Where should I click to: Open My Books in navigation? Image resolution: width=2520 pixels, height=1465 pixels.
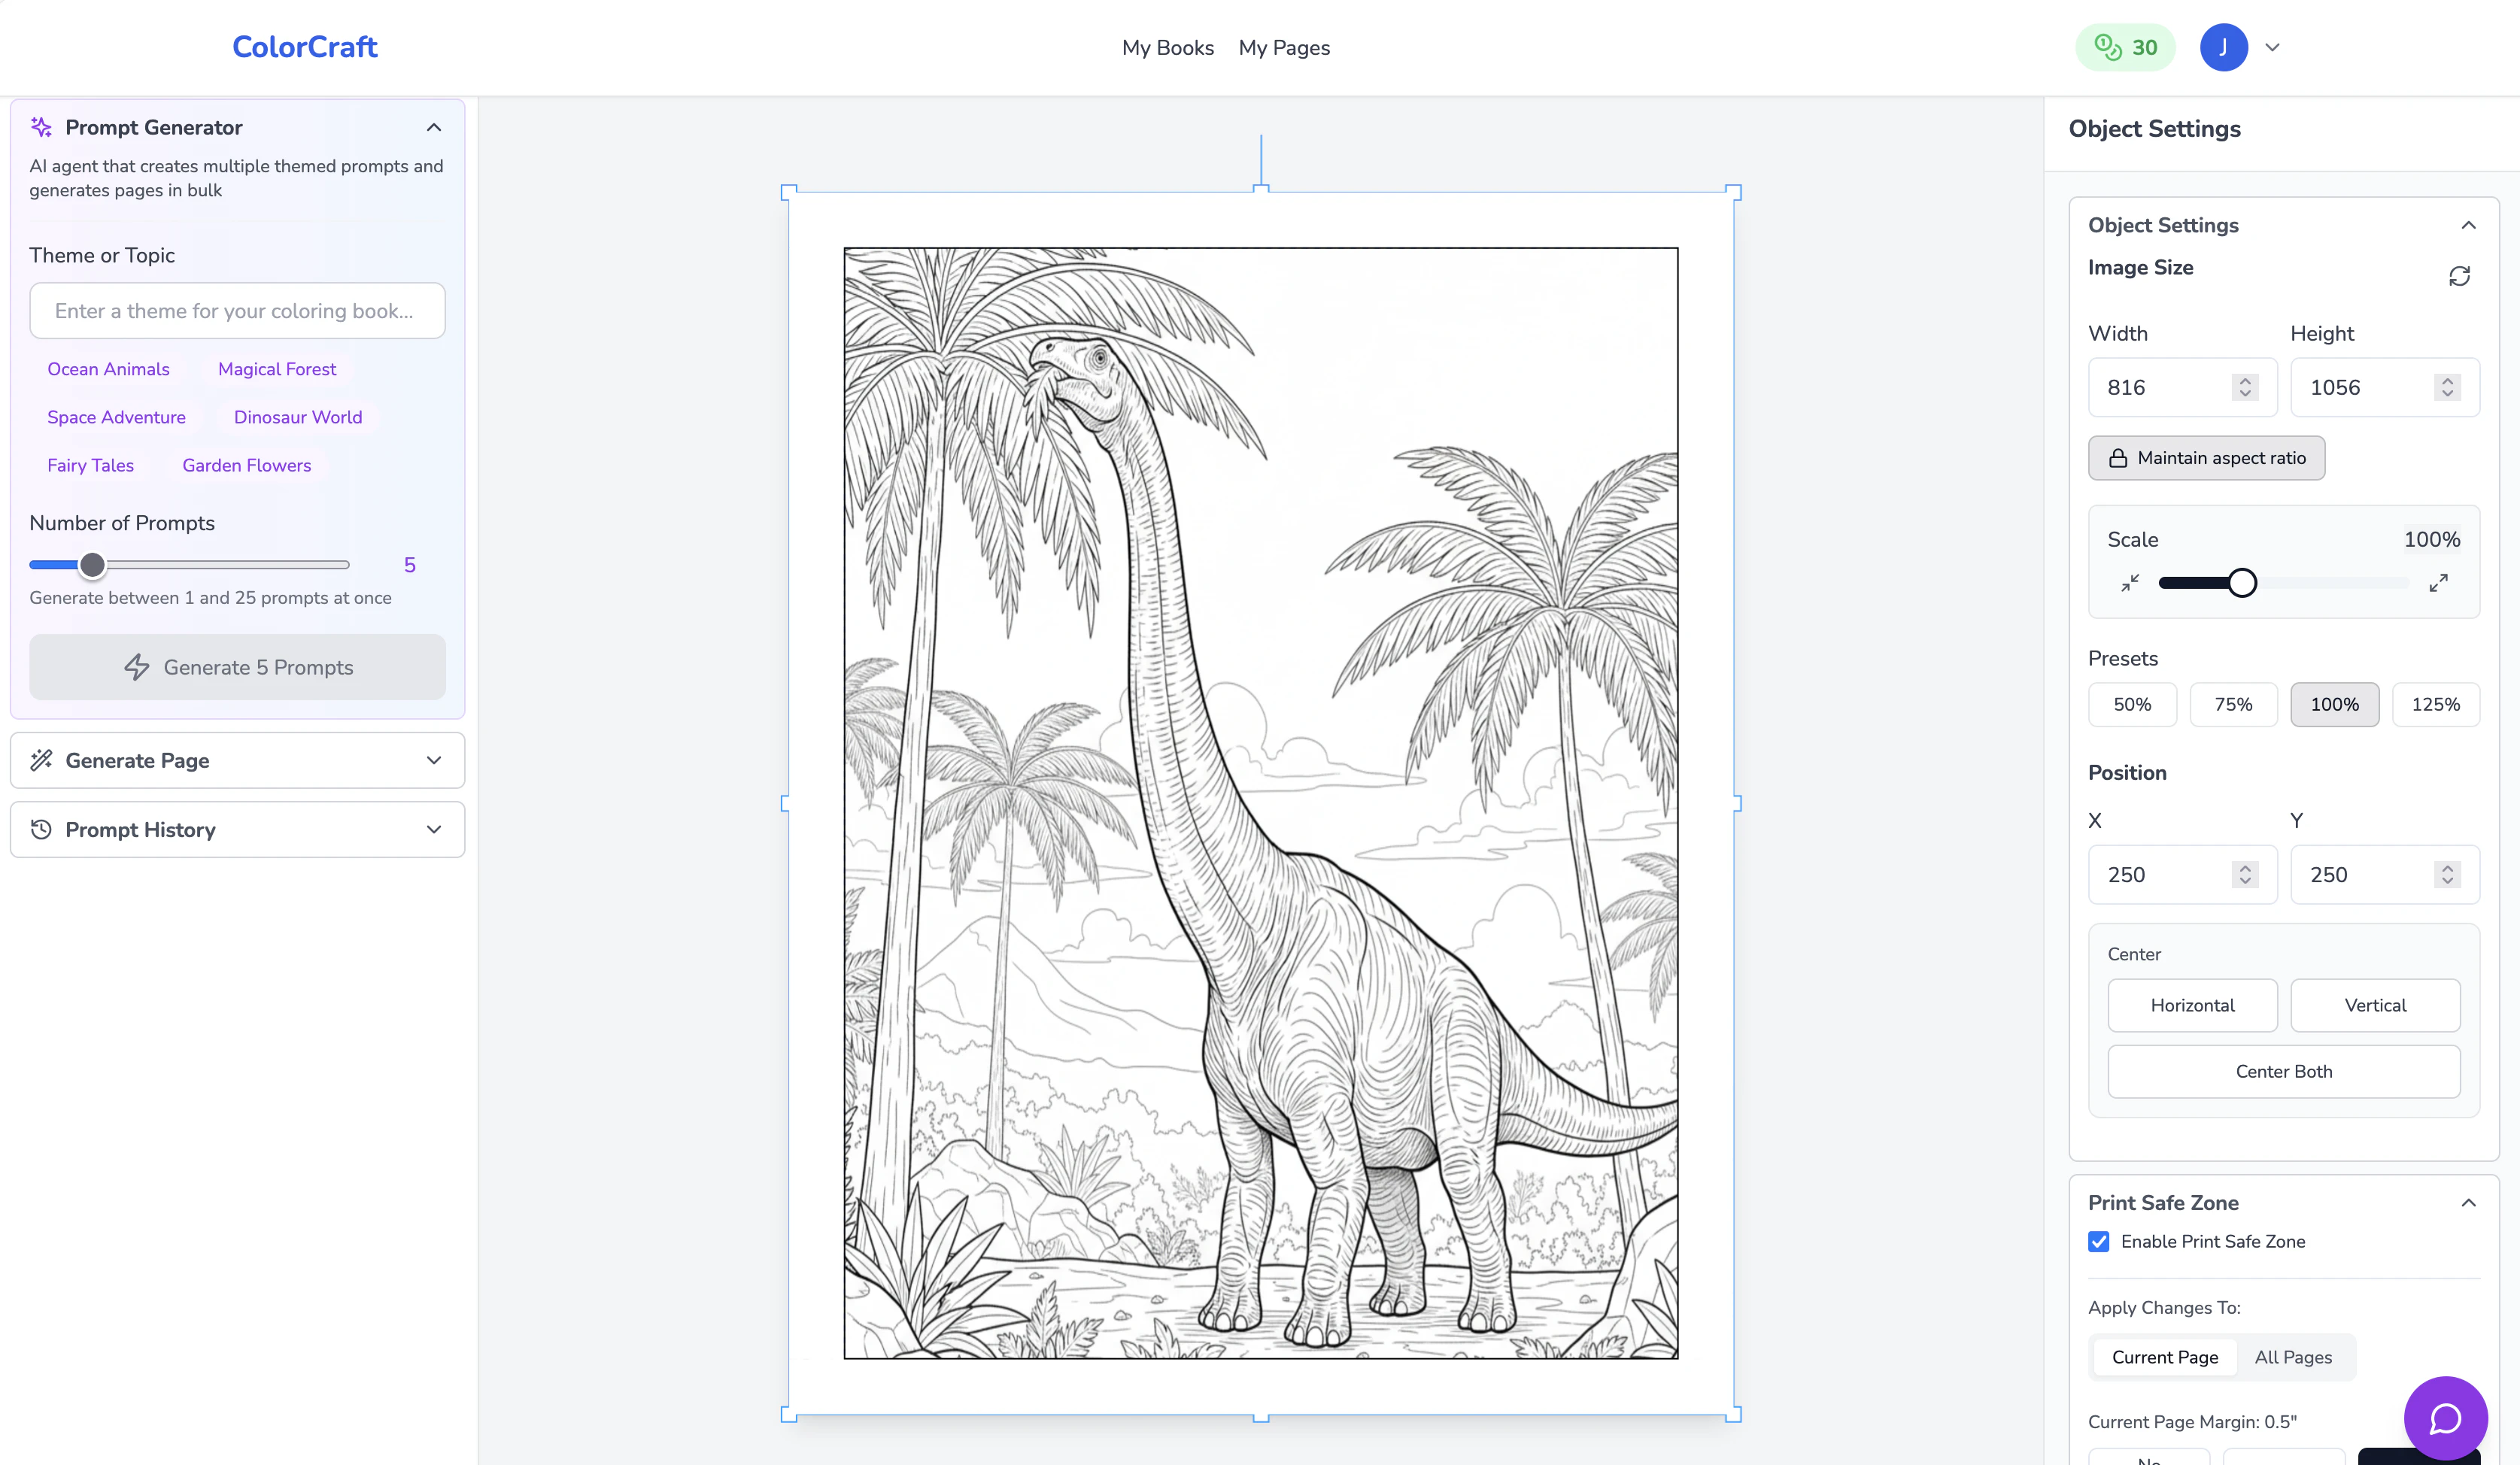coord(1167,48)
